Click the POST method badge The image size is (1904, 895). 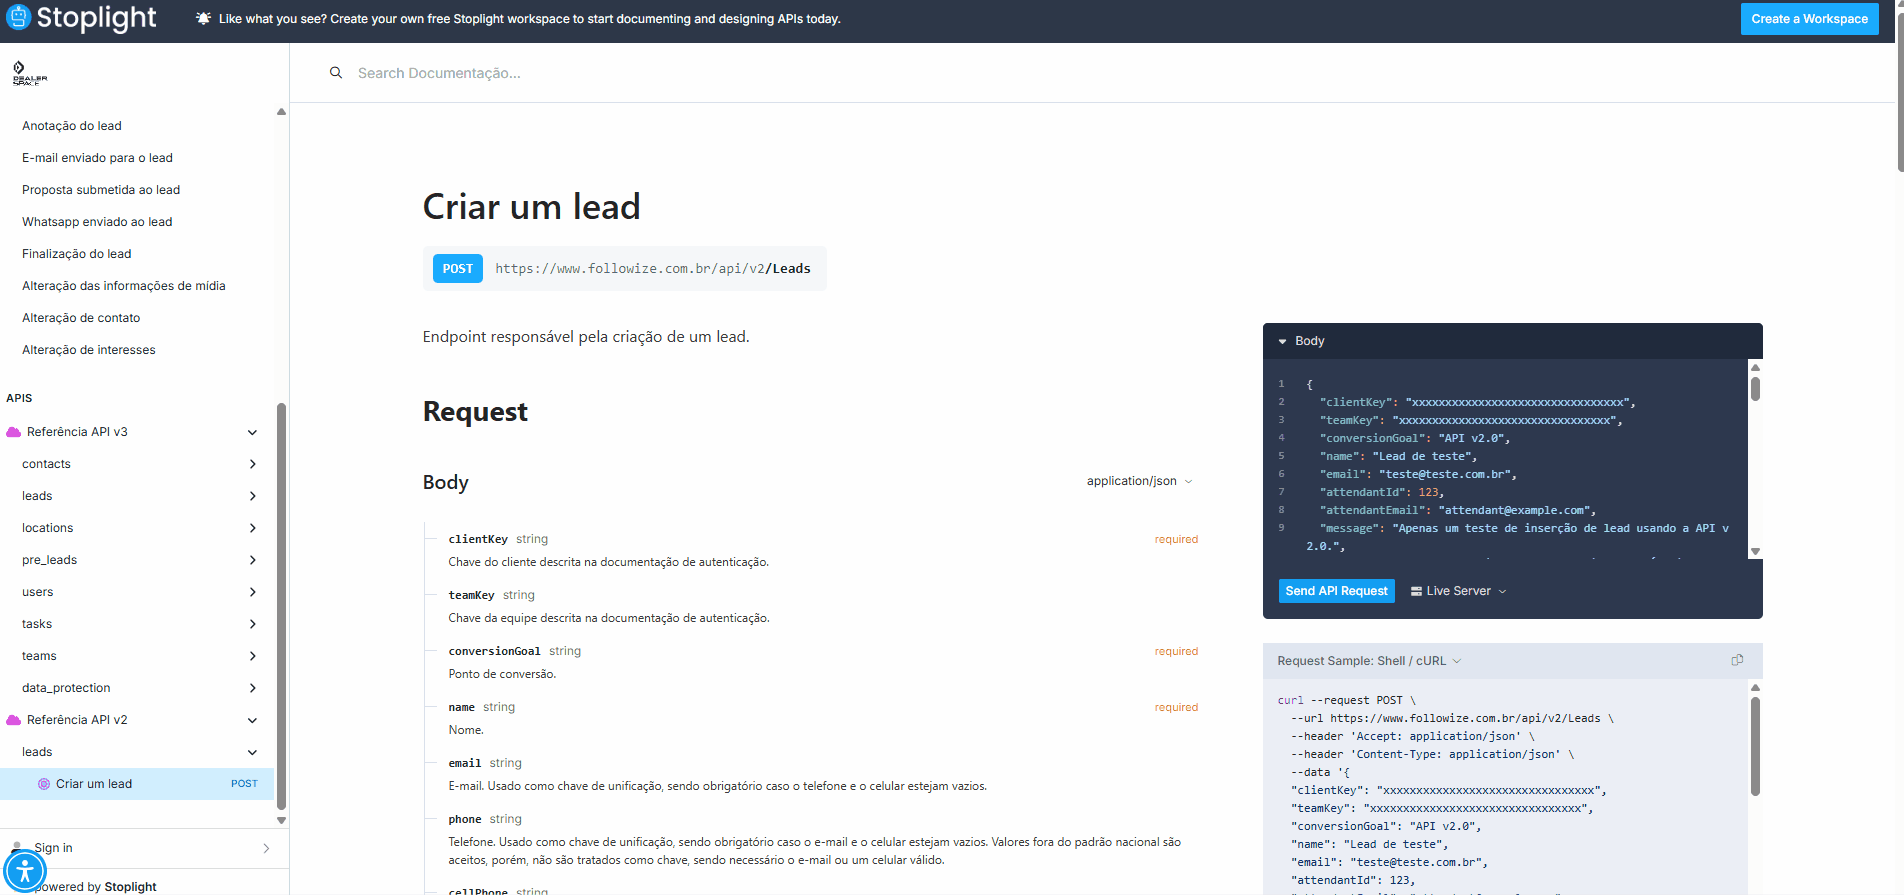pyautogui.click(x=458, y=269)
